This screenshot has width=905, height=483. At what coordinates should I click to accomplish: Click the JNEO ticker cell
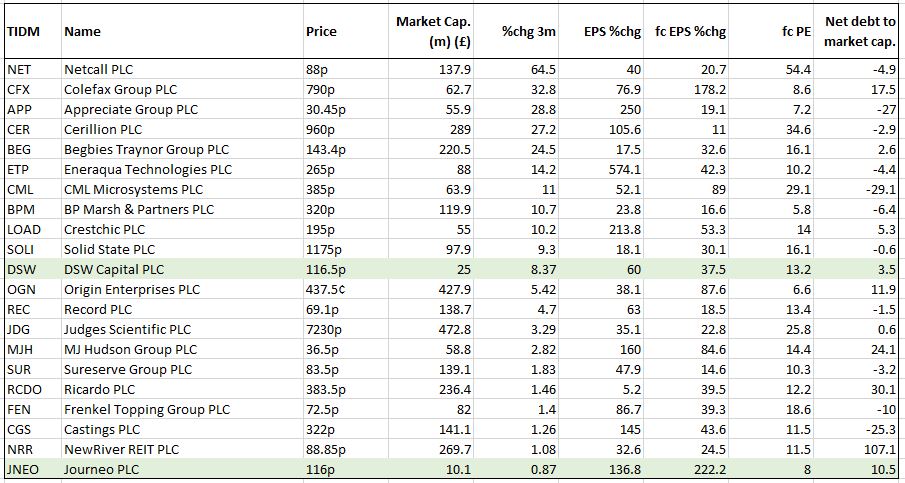(x=24, y=469)
